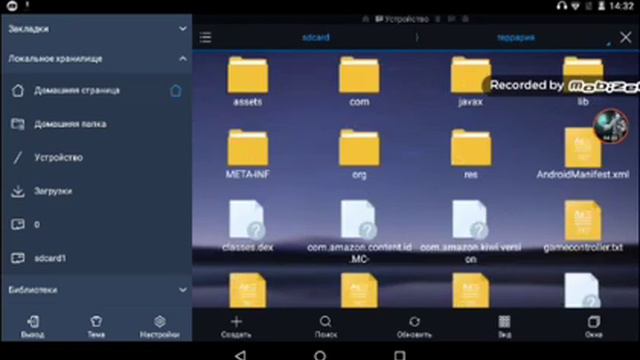
Task: Tap the Выход exit button
Action: (x=33, y=327)
